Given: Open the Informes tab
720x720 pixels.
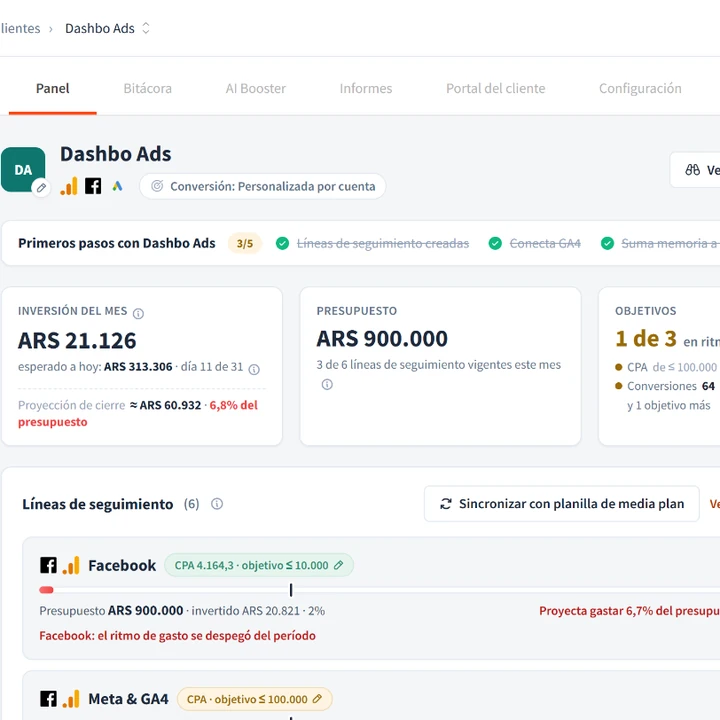Looking at the screenshot, I should [366, 88].
